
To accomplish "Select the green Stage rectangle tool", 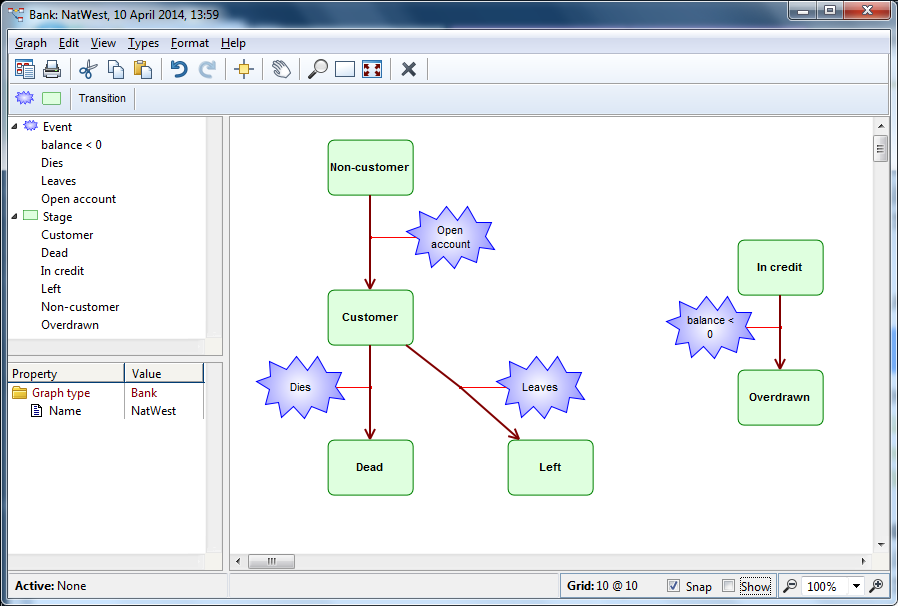I will [x=51, y=98].
